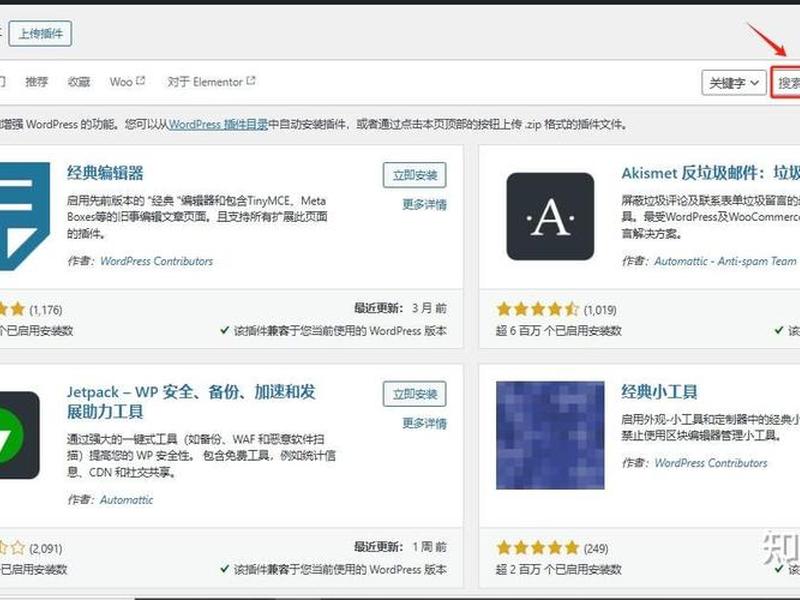Click the compatibility checkmark under Jetpack
The image size is (800, 600).
[x=224, y=569]
